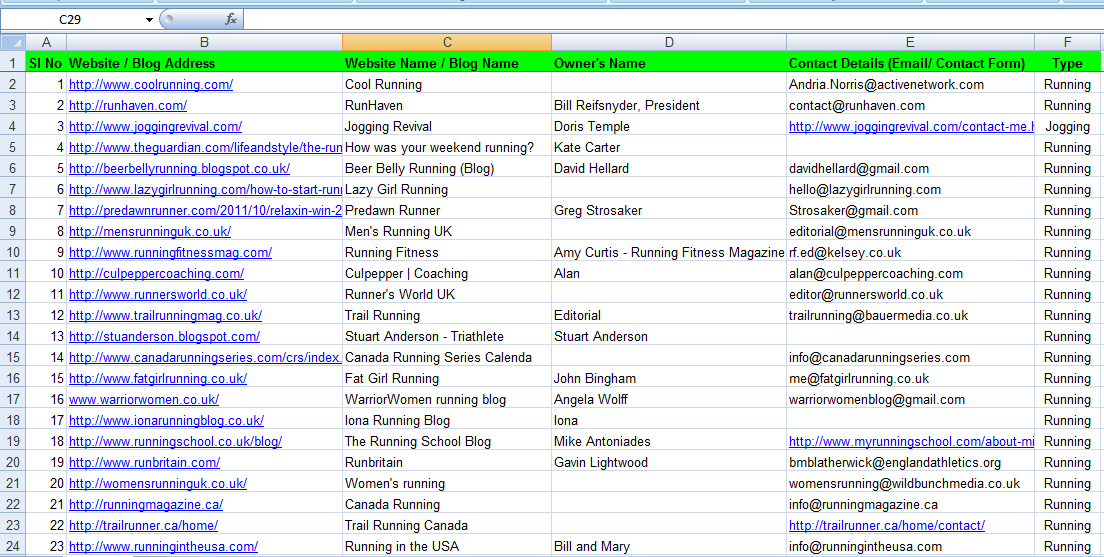Image resolution: width=1104 pixels, height=557 pixels.
Task: Open the trailrunningmag.co.uk link
Action: 165,315
